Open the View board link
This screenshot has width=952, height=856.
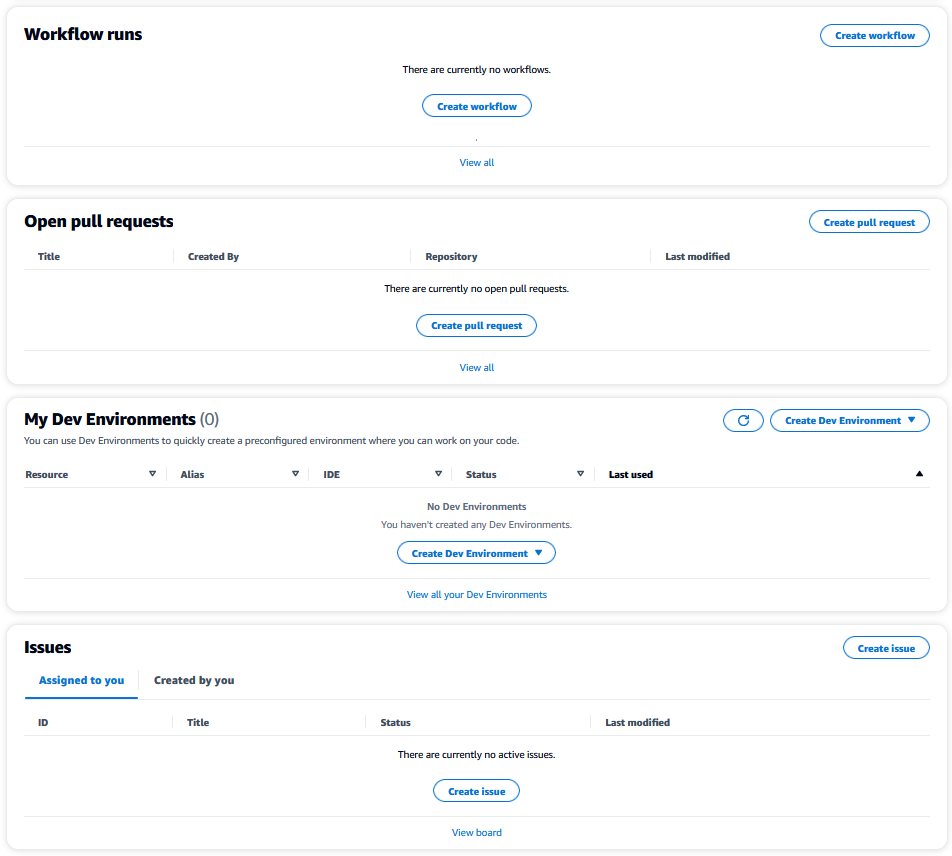(x=476, y=832)
